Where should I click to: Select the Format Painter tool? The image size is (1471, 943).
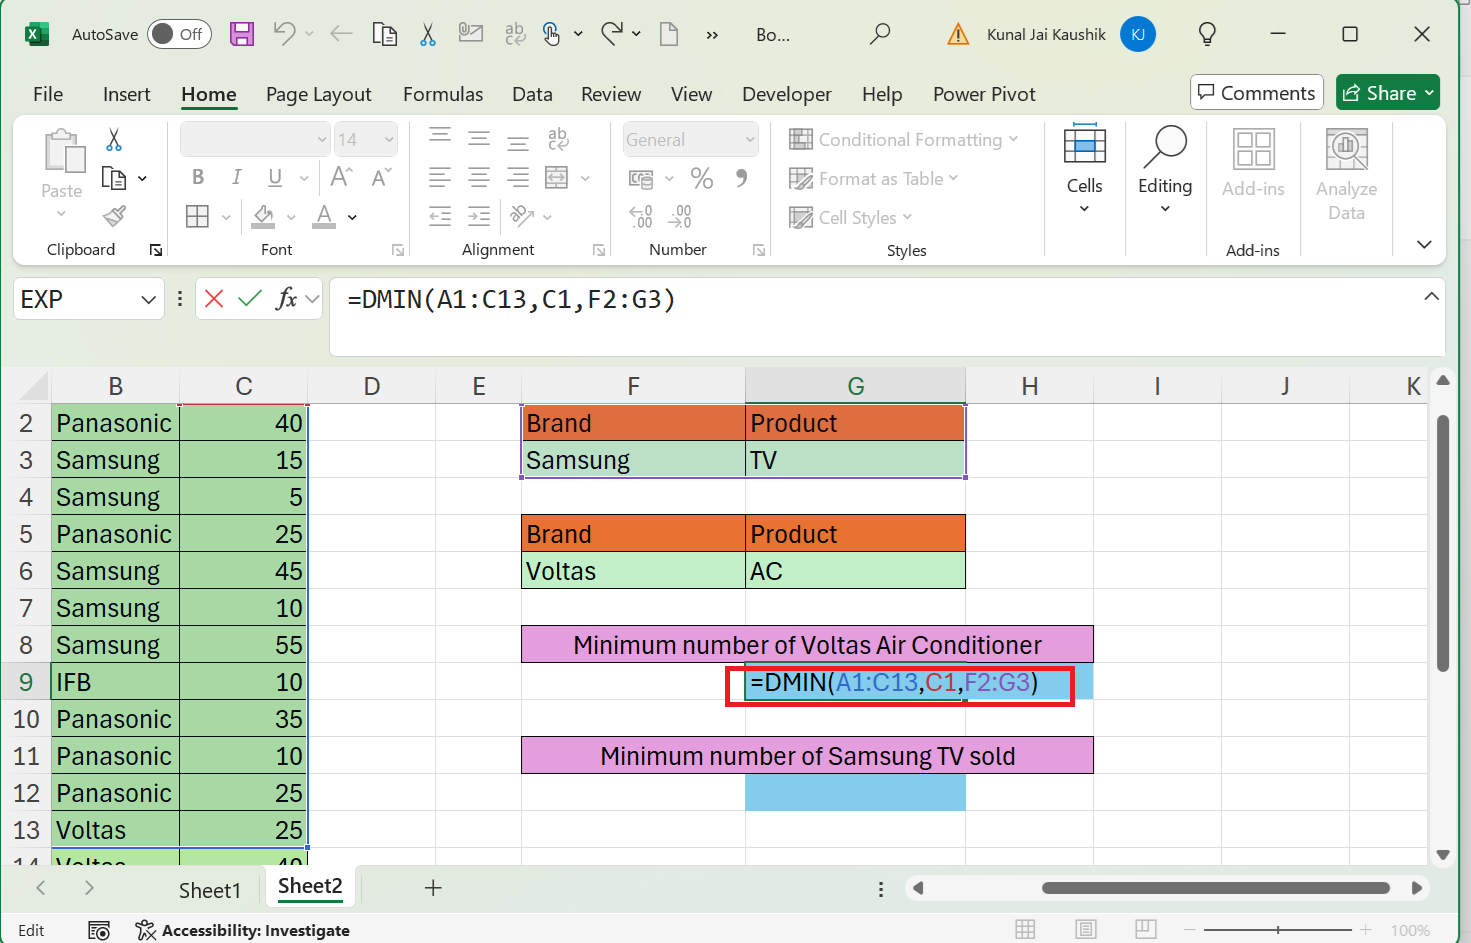(x=113, y=216)
